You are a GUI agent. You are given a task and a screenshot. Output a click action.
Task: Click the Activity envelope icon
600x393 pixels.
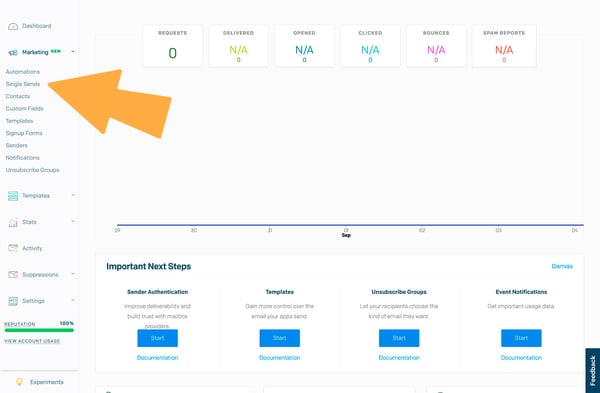pos(13,248)
